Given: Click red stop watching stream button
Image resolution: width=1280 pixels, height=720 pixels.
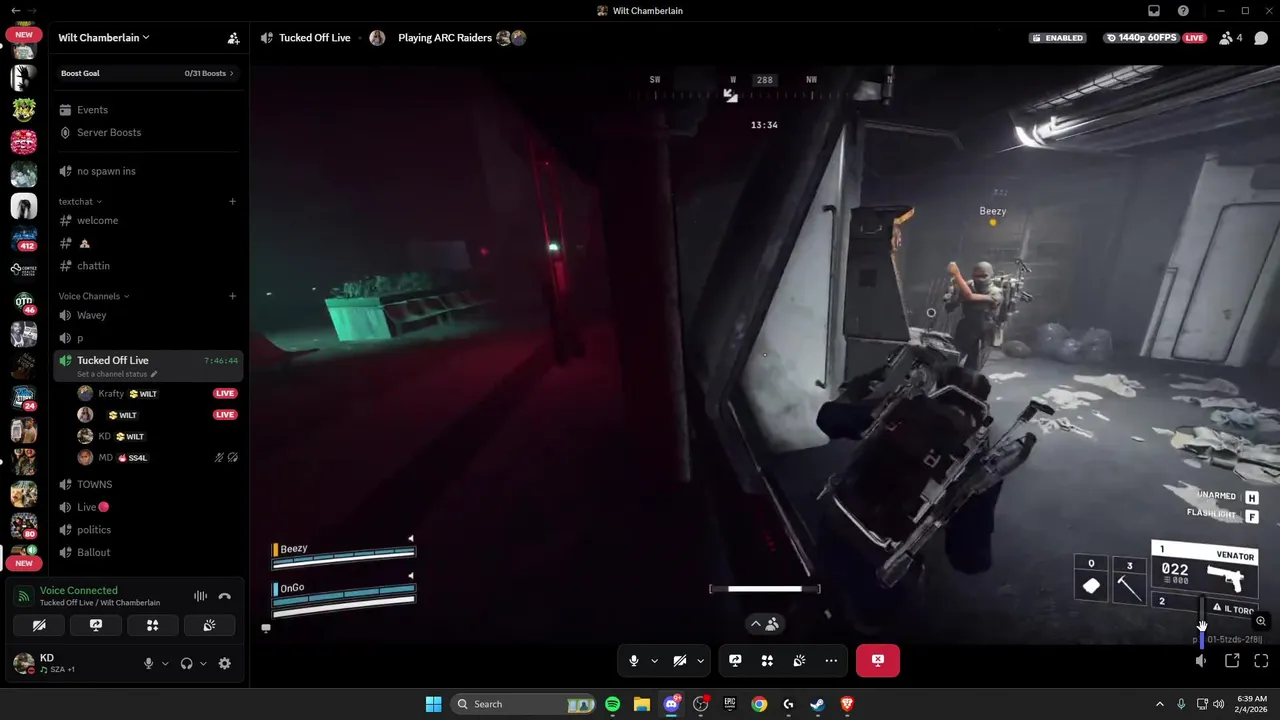Looking at the screenshot, I should click(877, 660).
